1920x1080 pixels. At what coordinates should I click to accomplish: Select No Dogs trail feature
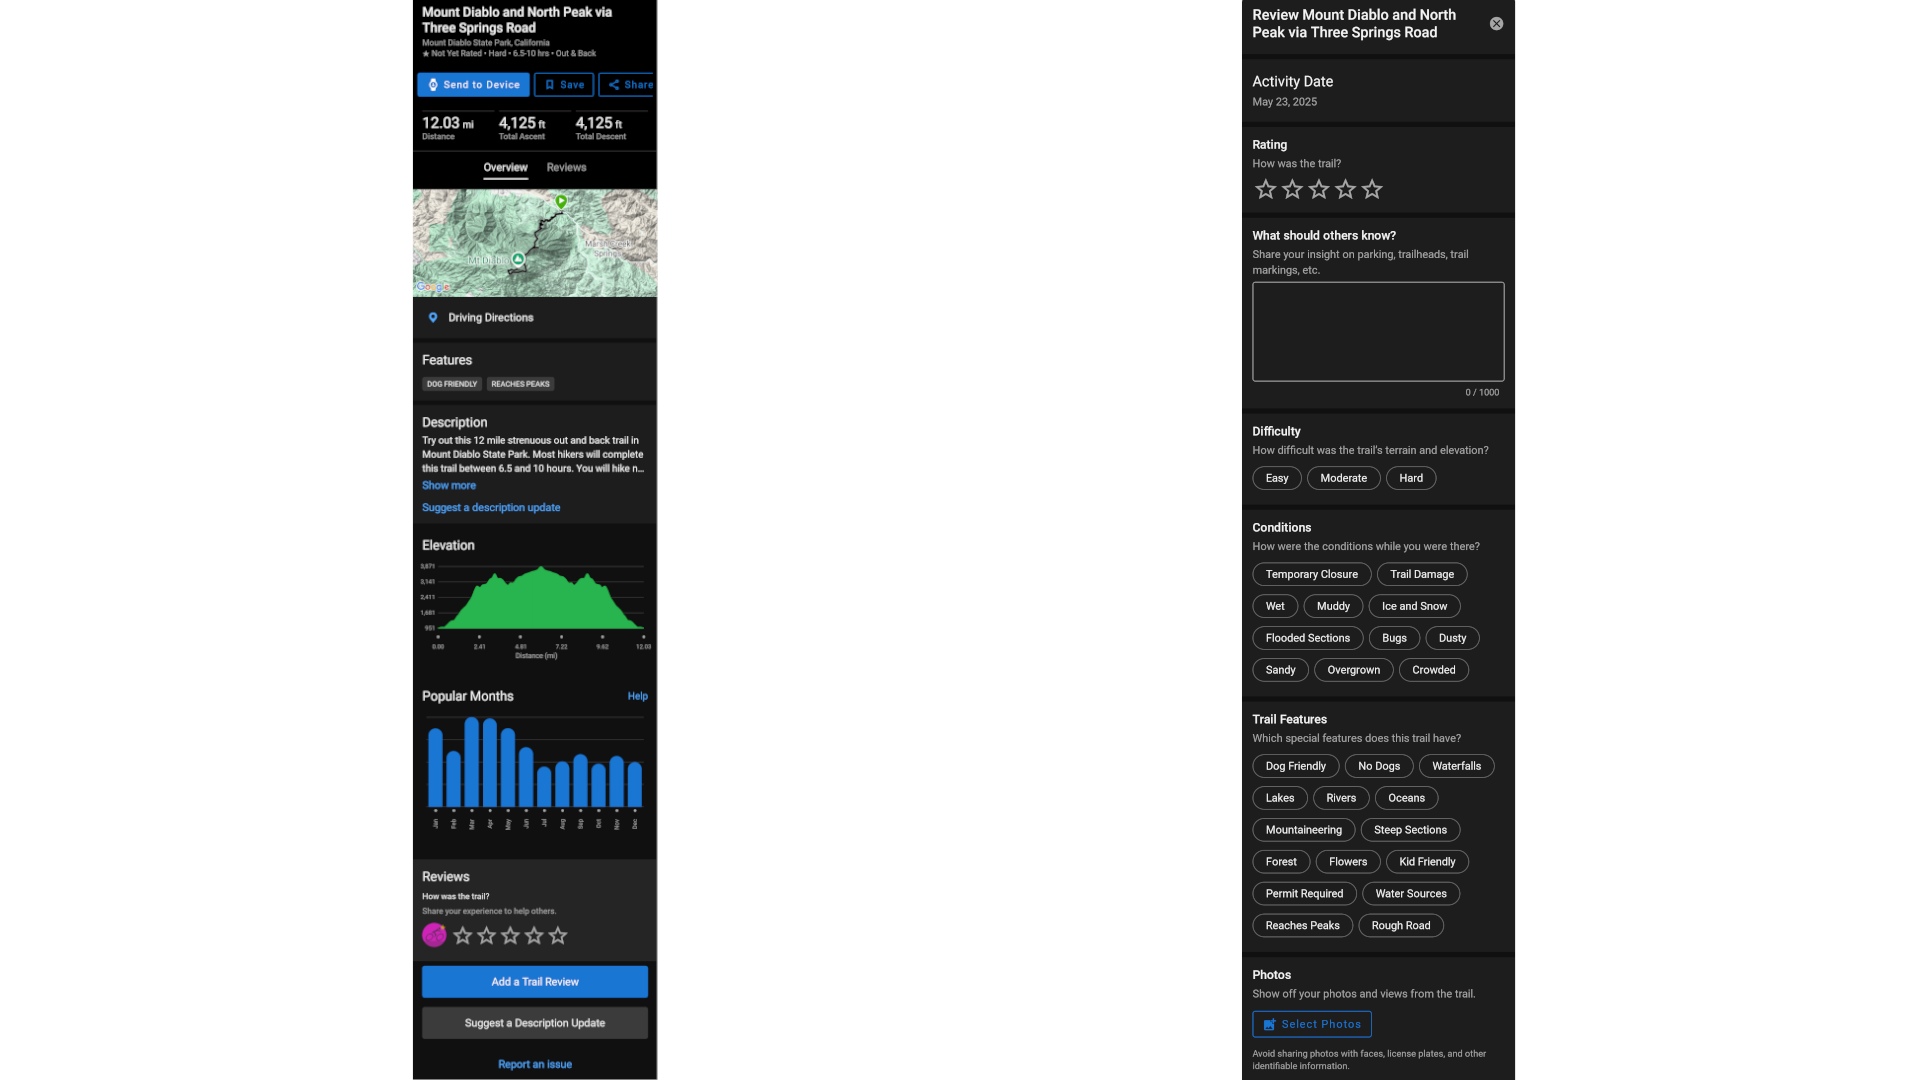click(1379, 767)
